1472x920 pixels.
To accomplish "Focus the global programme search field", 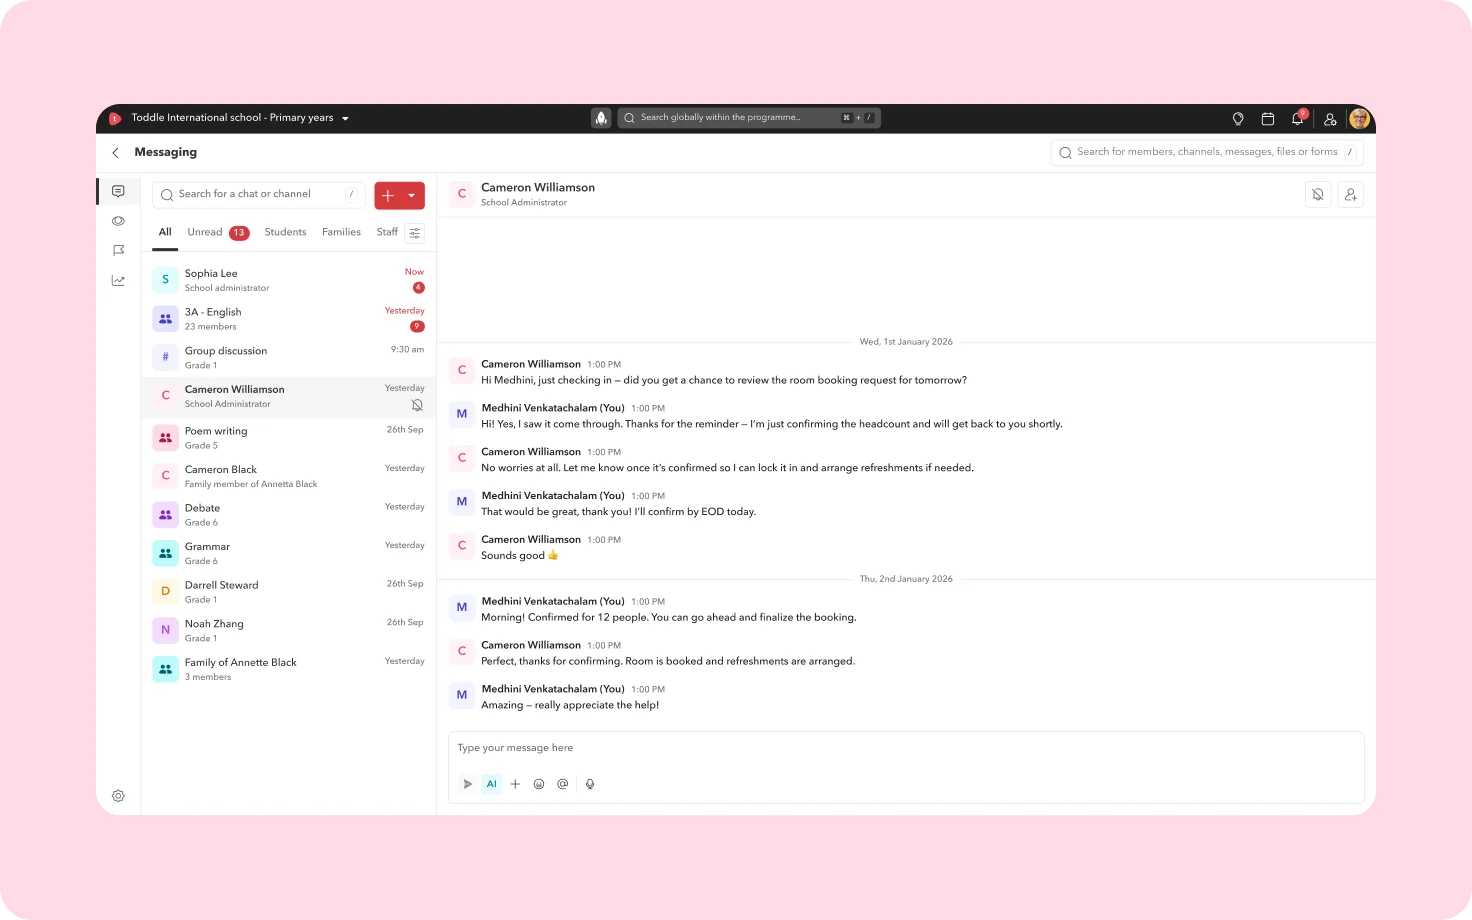I will [748, 118].
